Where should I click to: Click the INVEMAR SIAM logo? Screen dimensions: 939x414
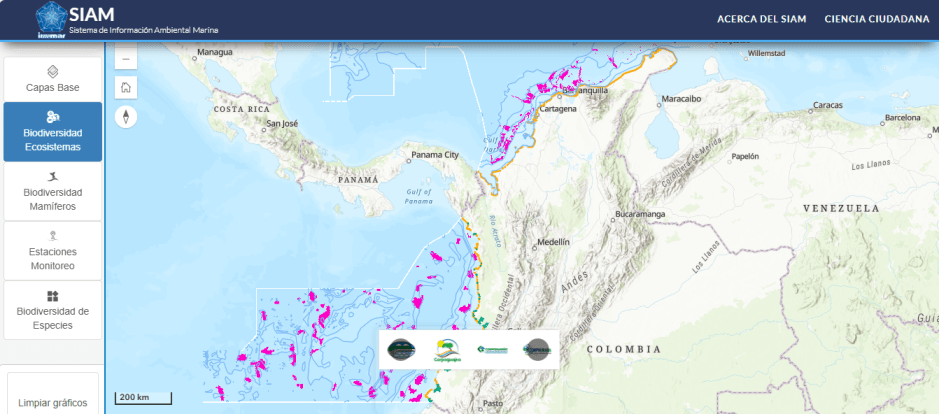tap(51, 20)
